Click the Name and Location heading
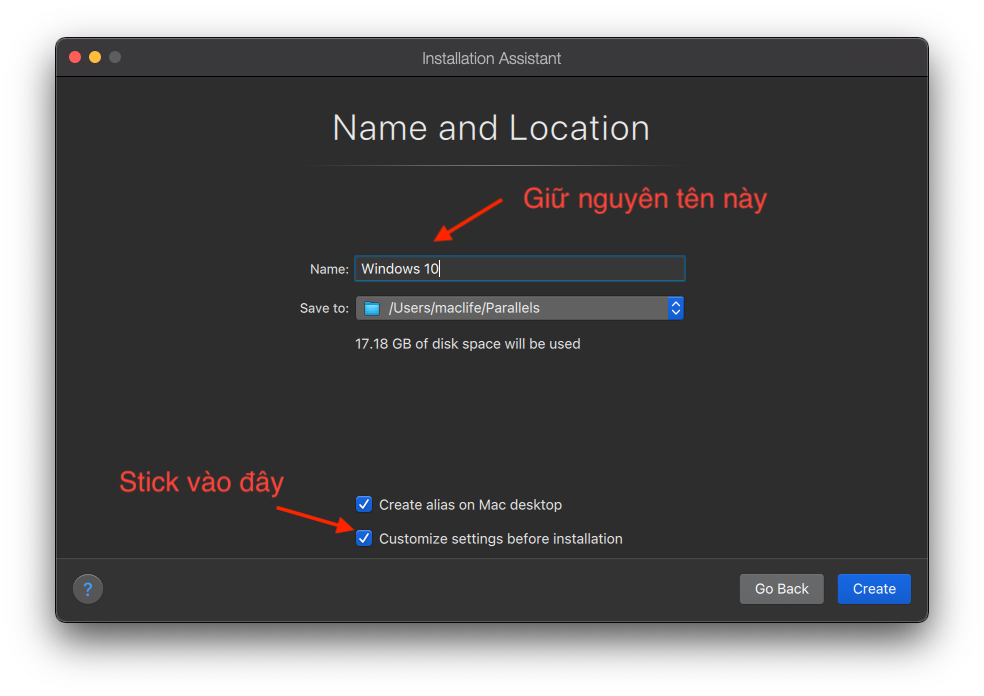This screenshot has height=696, width=984. pos(491,127)
